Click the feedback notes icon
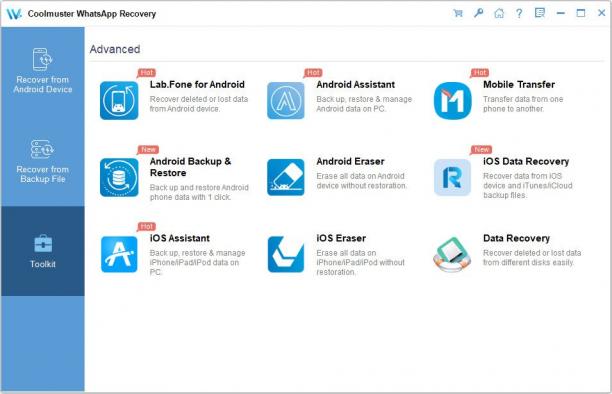The height and width of the screenshot is (394, 612). [x=540, y=13]
